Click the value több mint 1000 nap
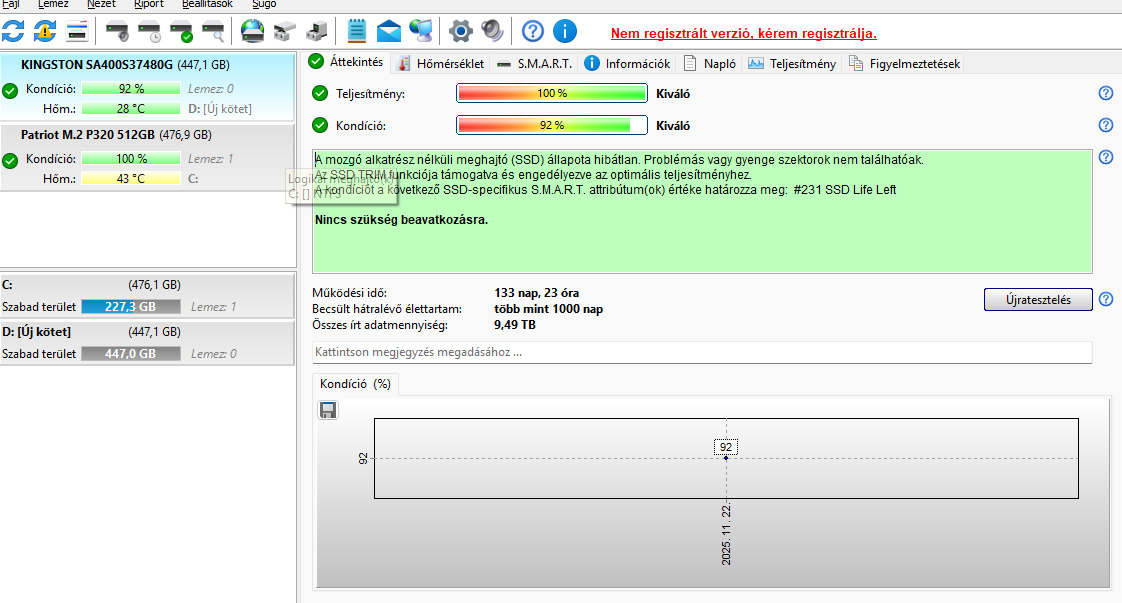 [548, 309]
